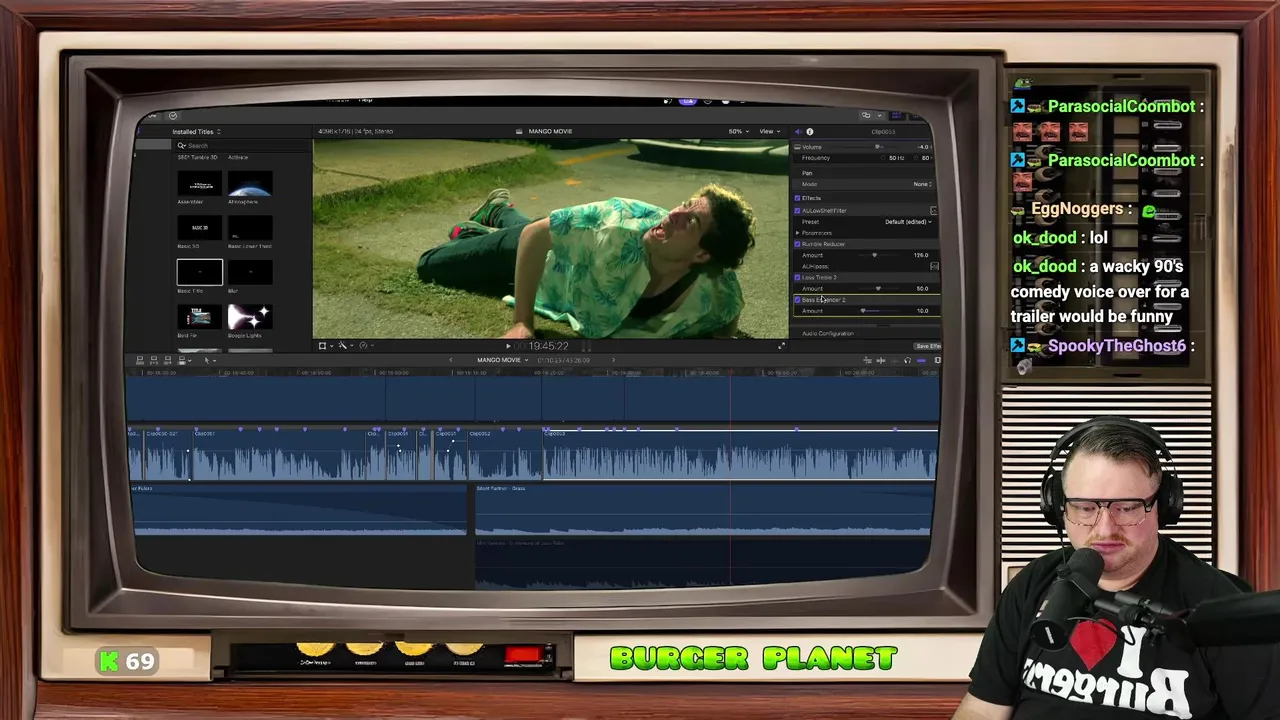The width and height of the screenshot is (1280, 720).
Task: Select the Atmosphere title thumbnail
Action: coord(250,184)
